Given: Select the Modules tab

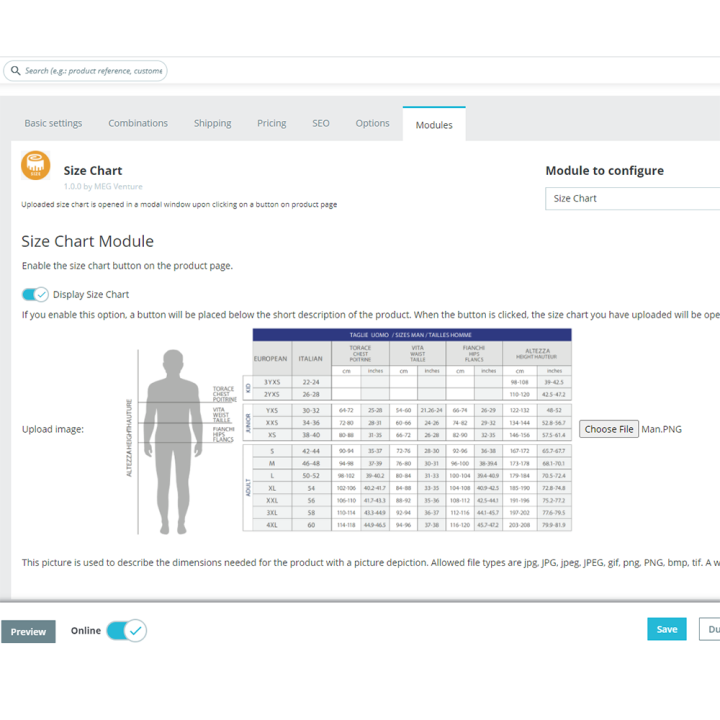Looking at the screenshot, I should coord(434,124).
